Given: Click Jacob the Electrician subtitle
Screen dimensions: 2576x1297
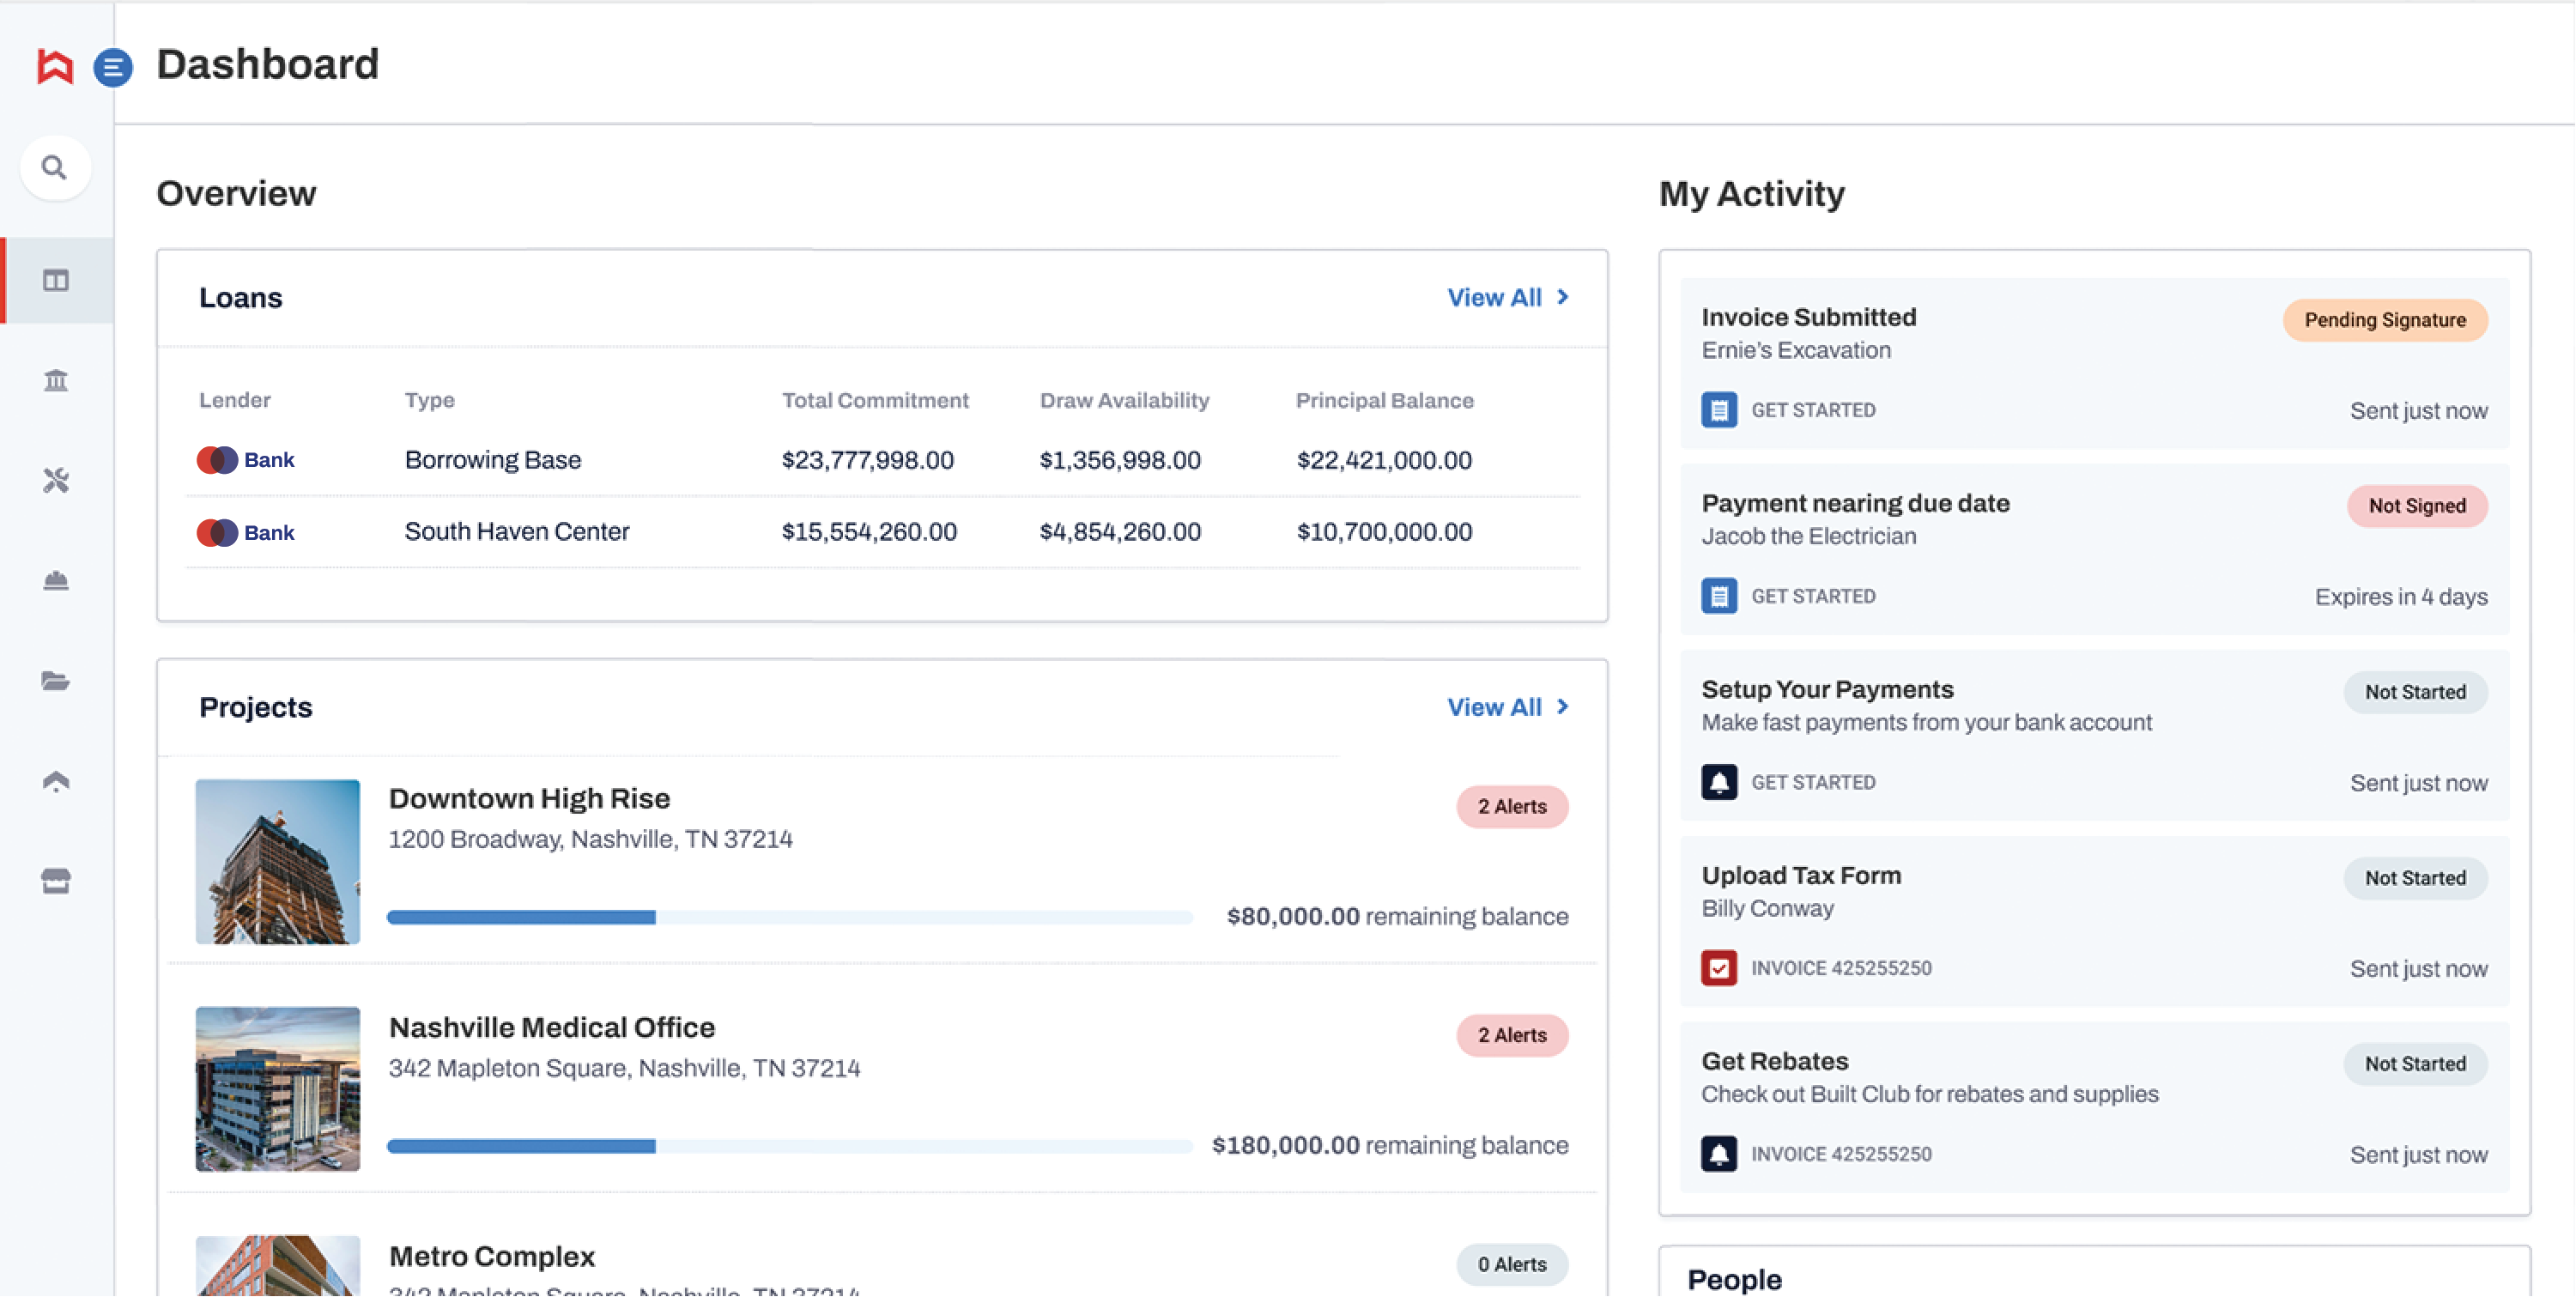Looking at the screenshot, I should (1809, 537).
